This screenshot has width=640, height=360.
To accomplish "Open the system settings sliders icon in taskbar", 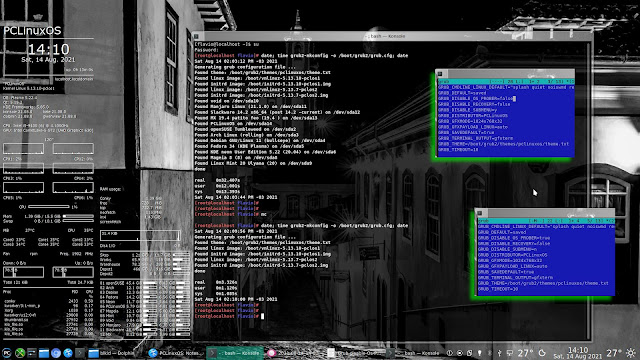I will [x=31, y=353].
